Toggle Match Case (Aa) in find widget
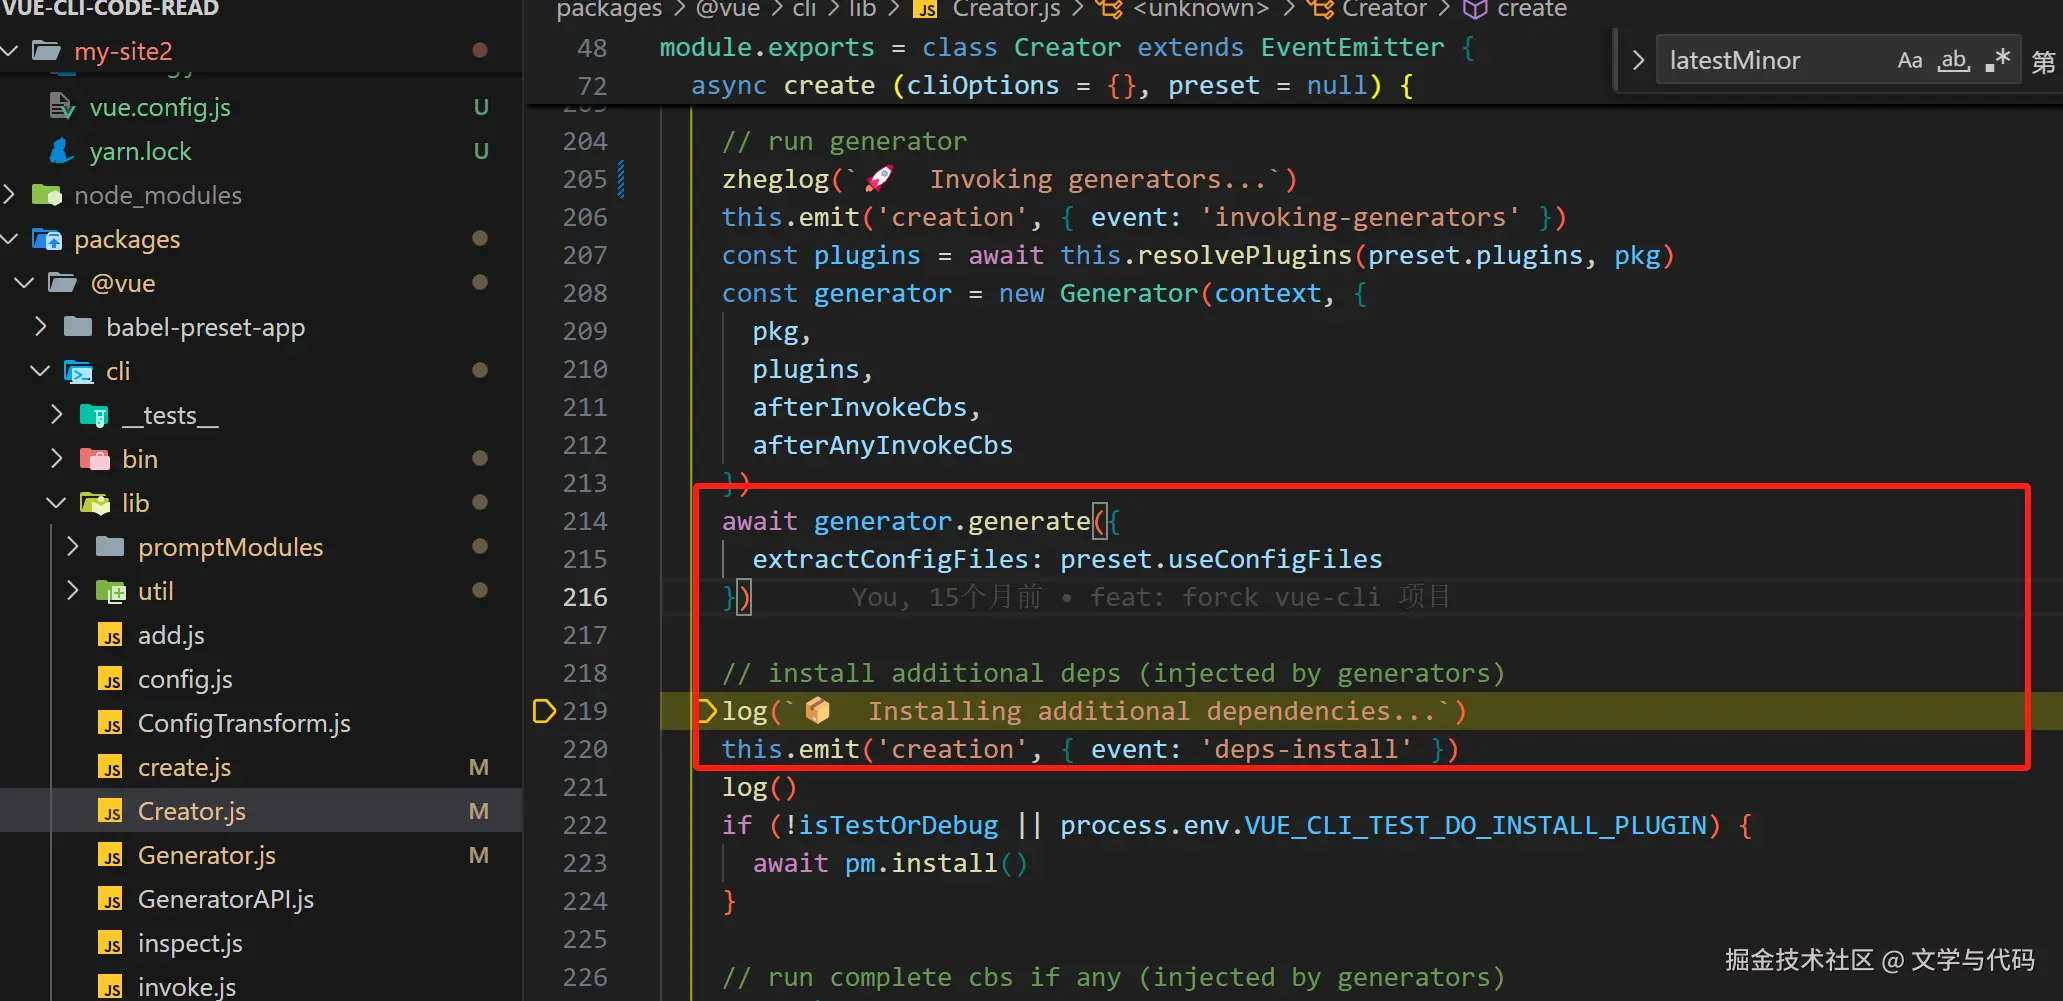Screen dimensions: 2063x1001 [1910, 61]
